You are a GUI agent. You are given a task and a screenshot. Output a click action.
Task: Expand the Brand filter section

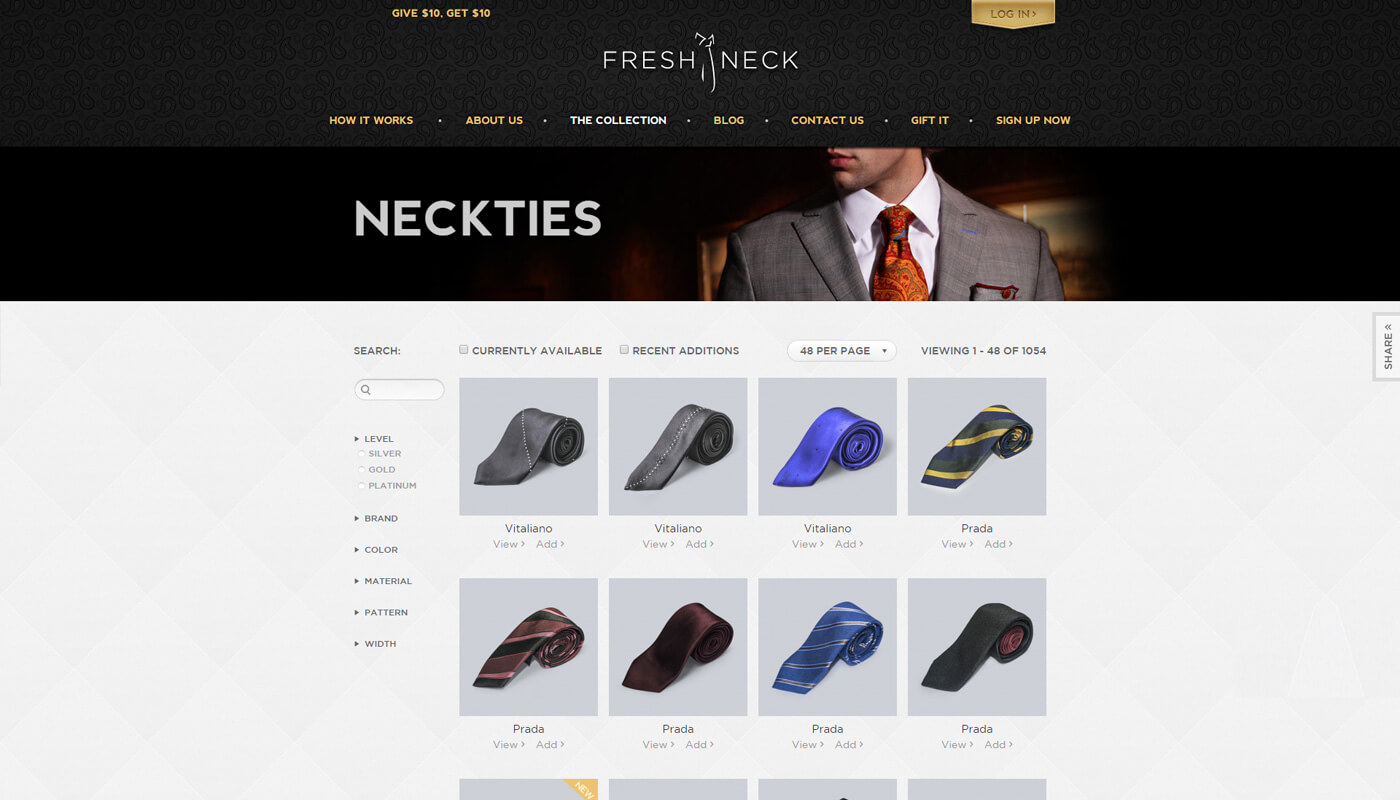[376, 519]
